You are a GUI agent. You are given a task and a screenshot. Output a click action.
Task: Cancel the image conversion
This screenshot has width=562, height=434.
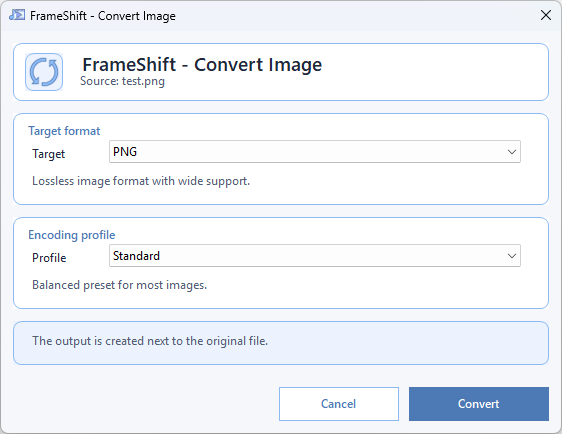pos(339,404)
